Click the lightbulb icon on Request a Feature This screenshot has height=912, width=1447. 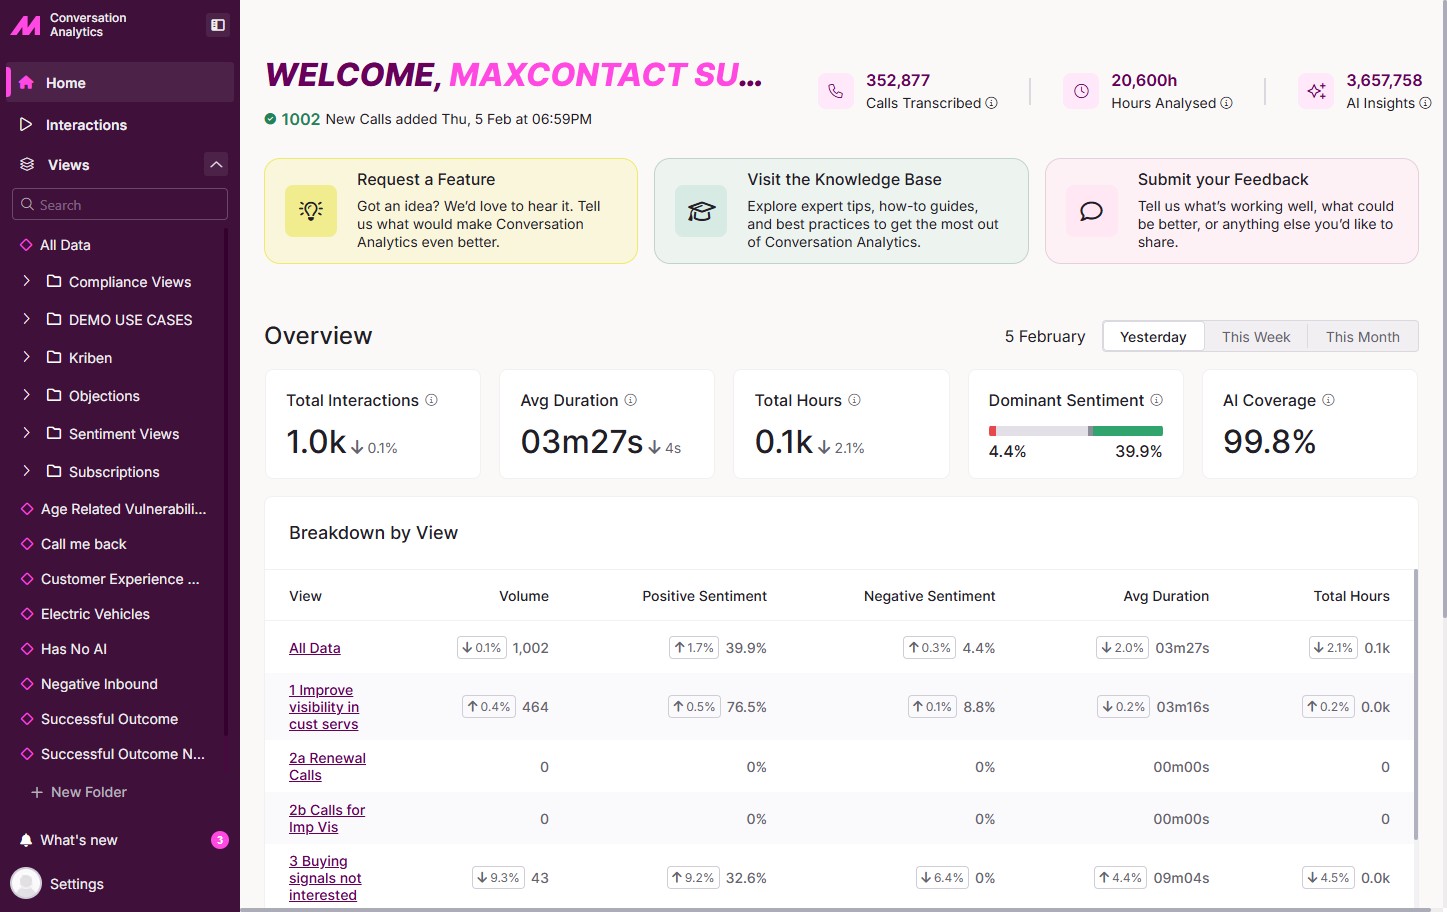point(311,211)
